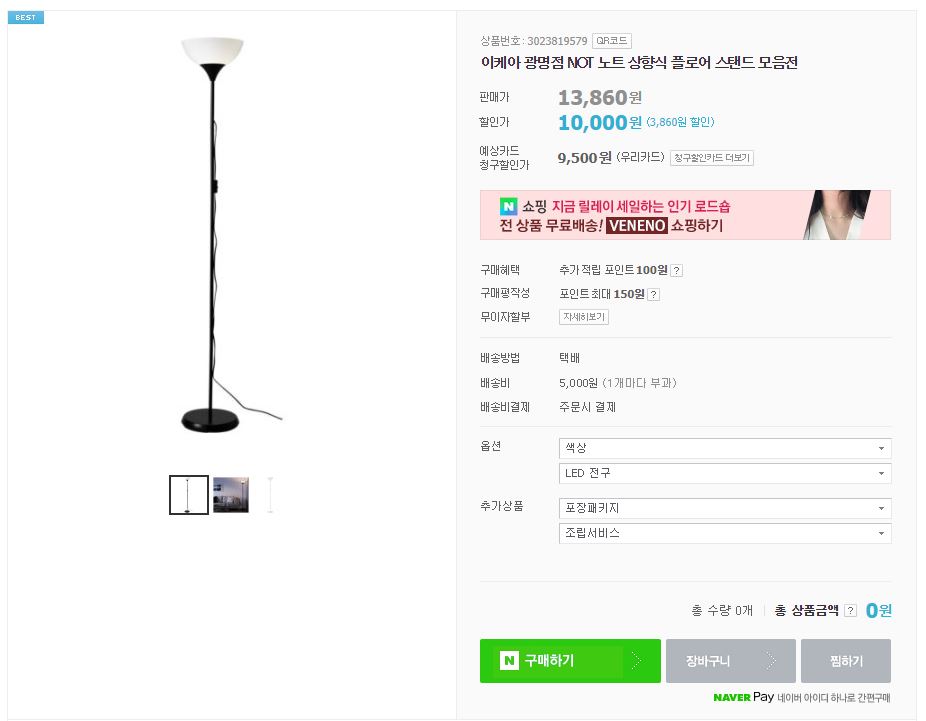
Task: Select the room scene thumbnail
Action: [231, 495]
